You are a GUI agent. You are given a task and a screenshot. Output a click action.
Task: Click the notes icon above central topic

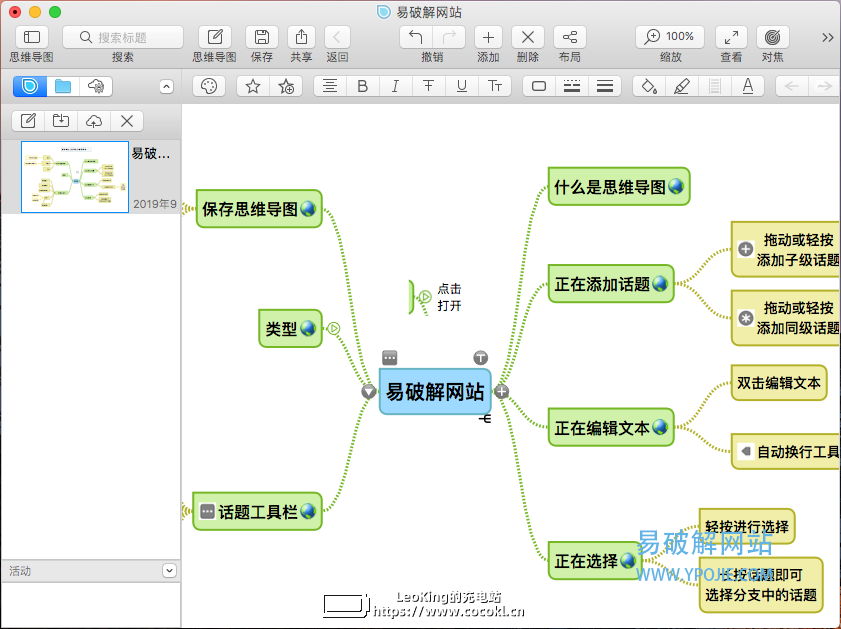[390, 357]
